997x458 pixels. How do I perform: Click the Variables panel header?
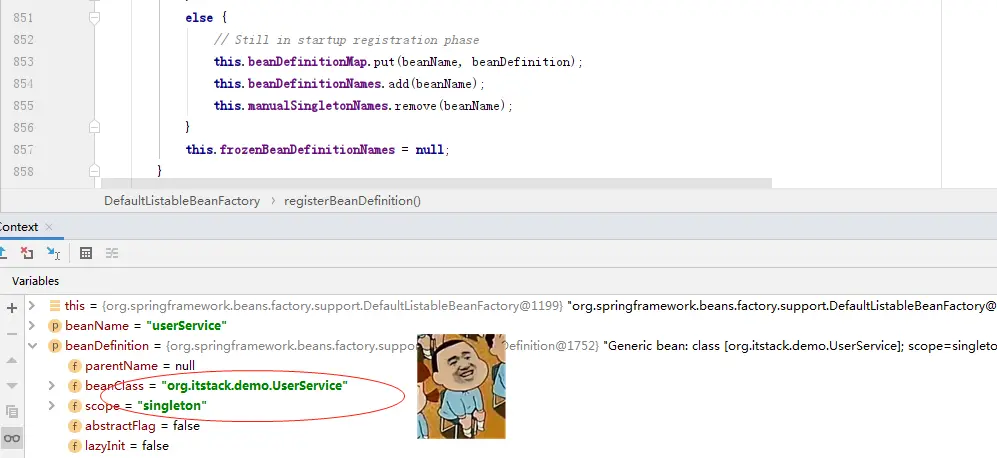click(x=36, y=281)
